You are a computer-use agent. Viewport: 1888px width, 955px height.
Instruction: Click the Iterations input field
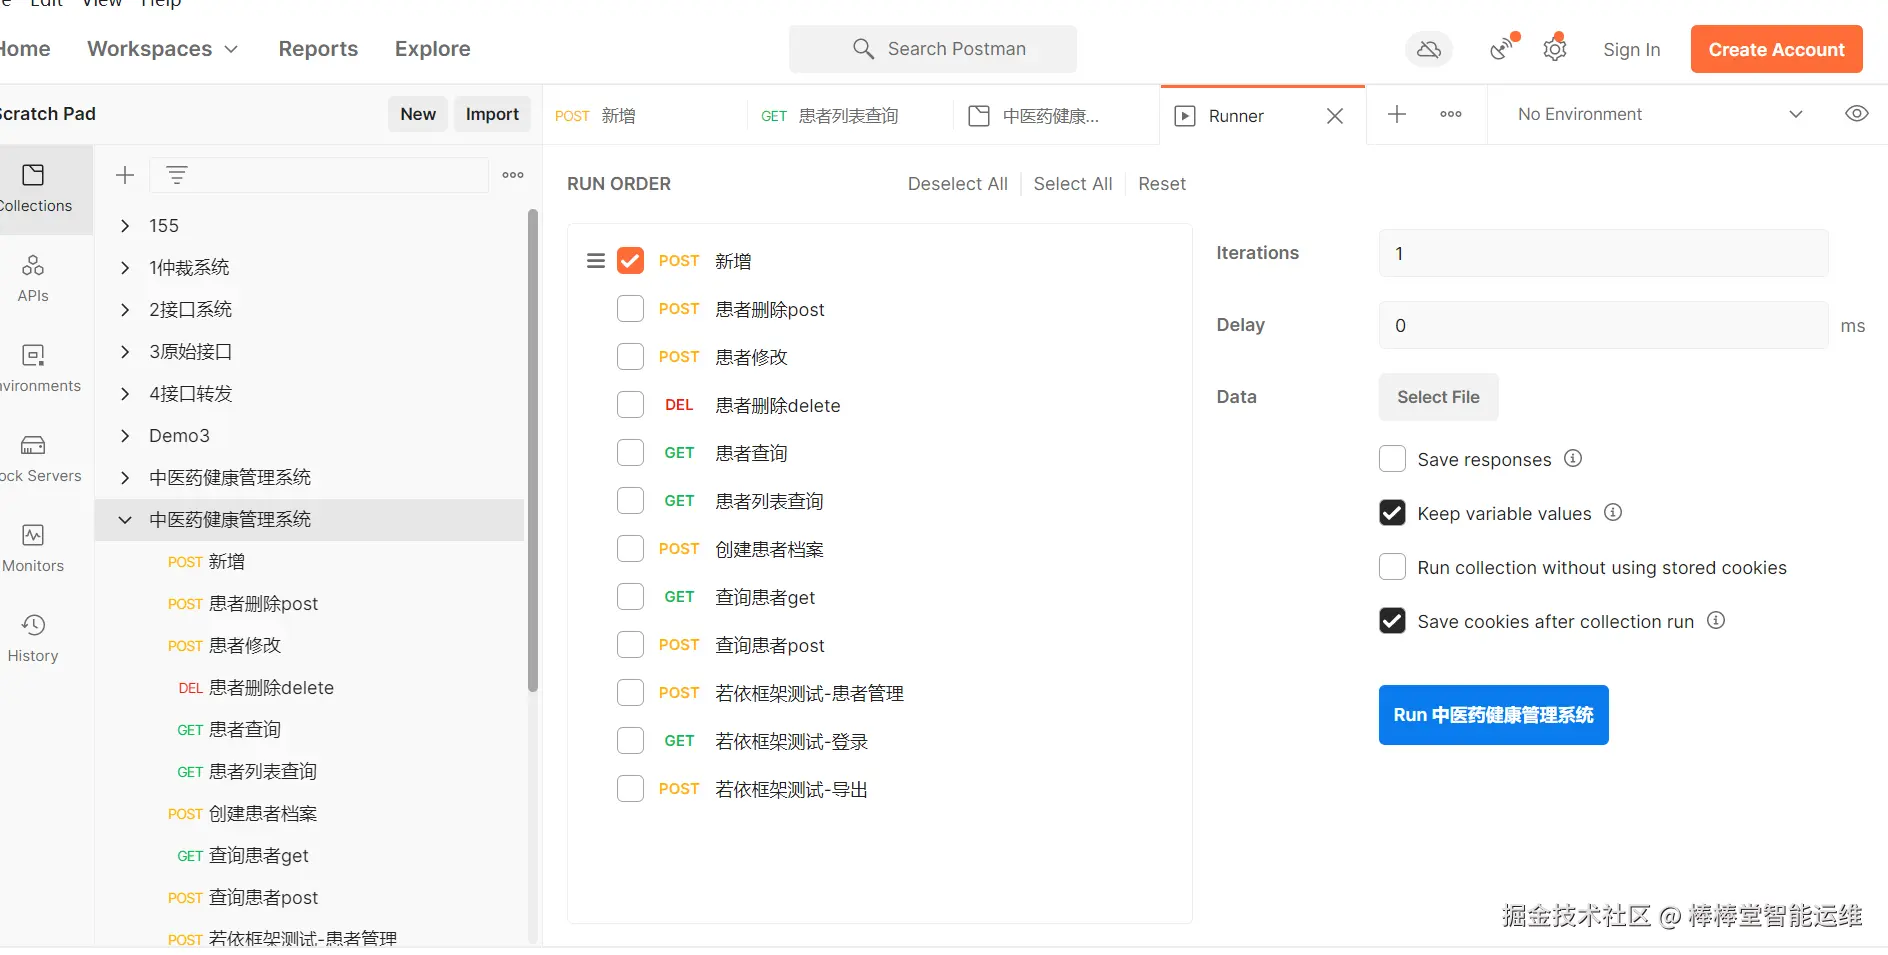pos(1603,253)
